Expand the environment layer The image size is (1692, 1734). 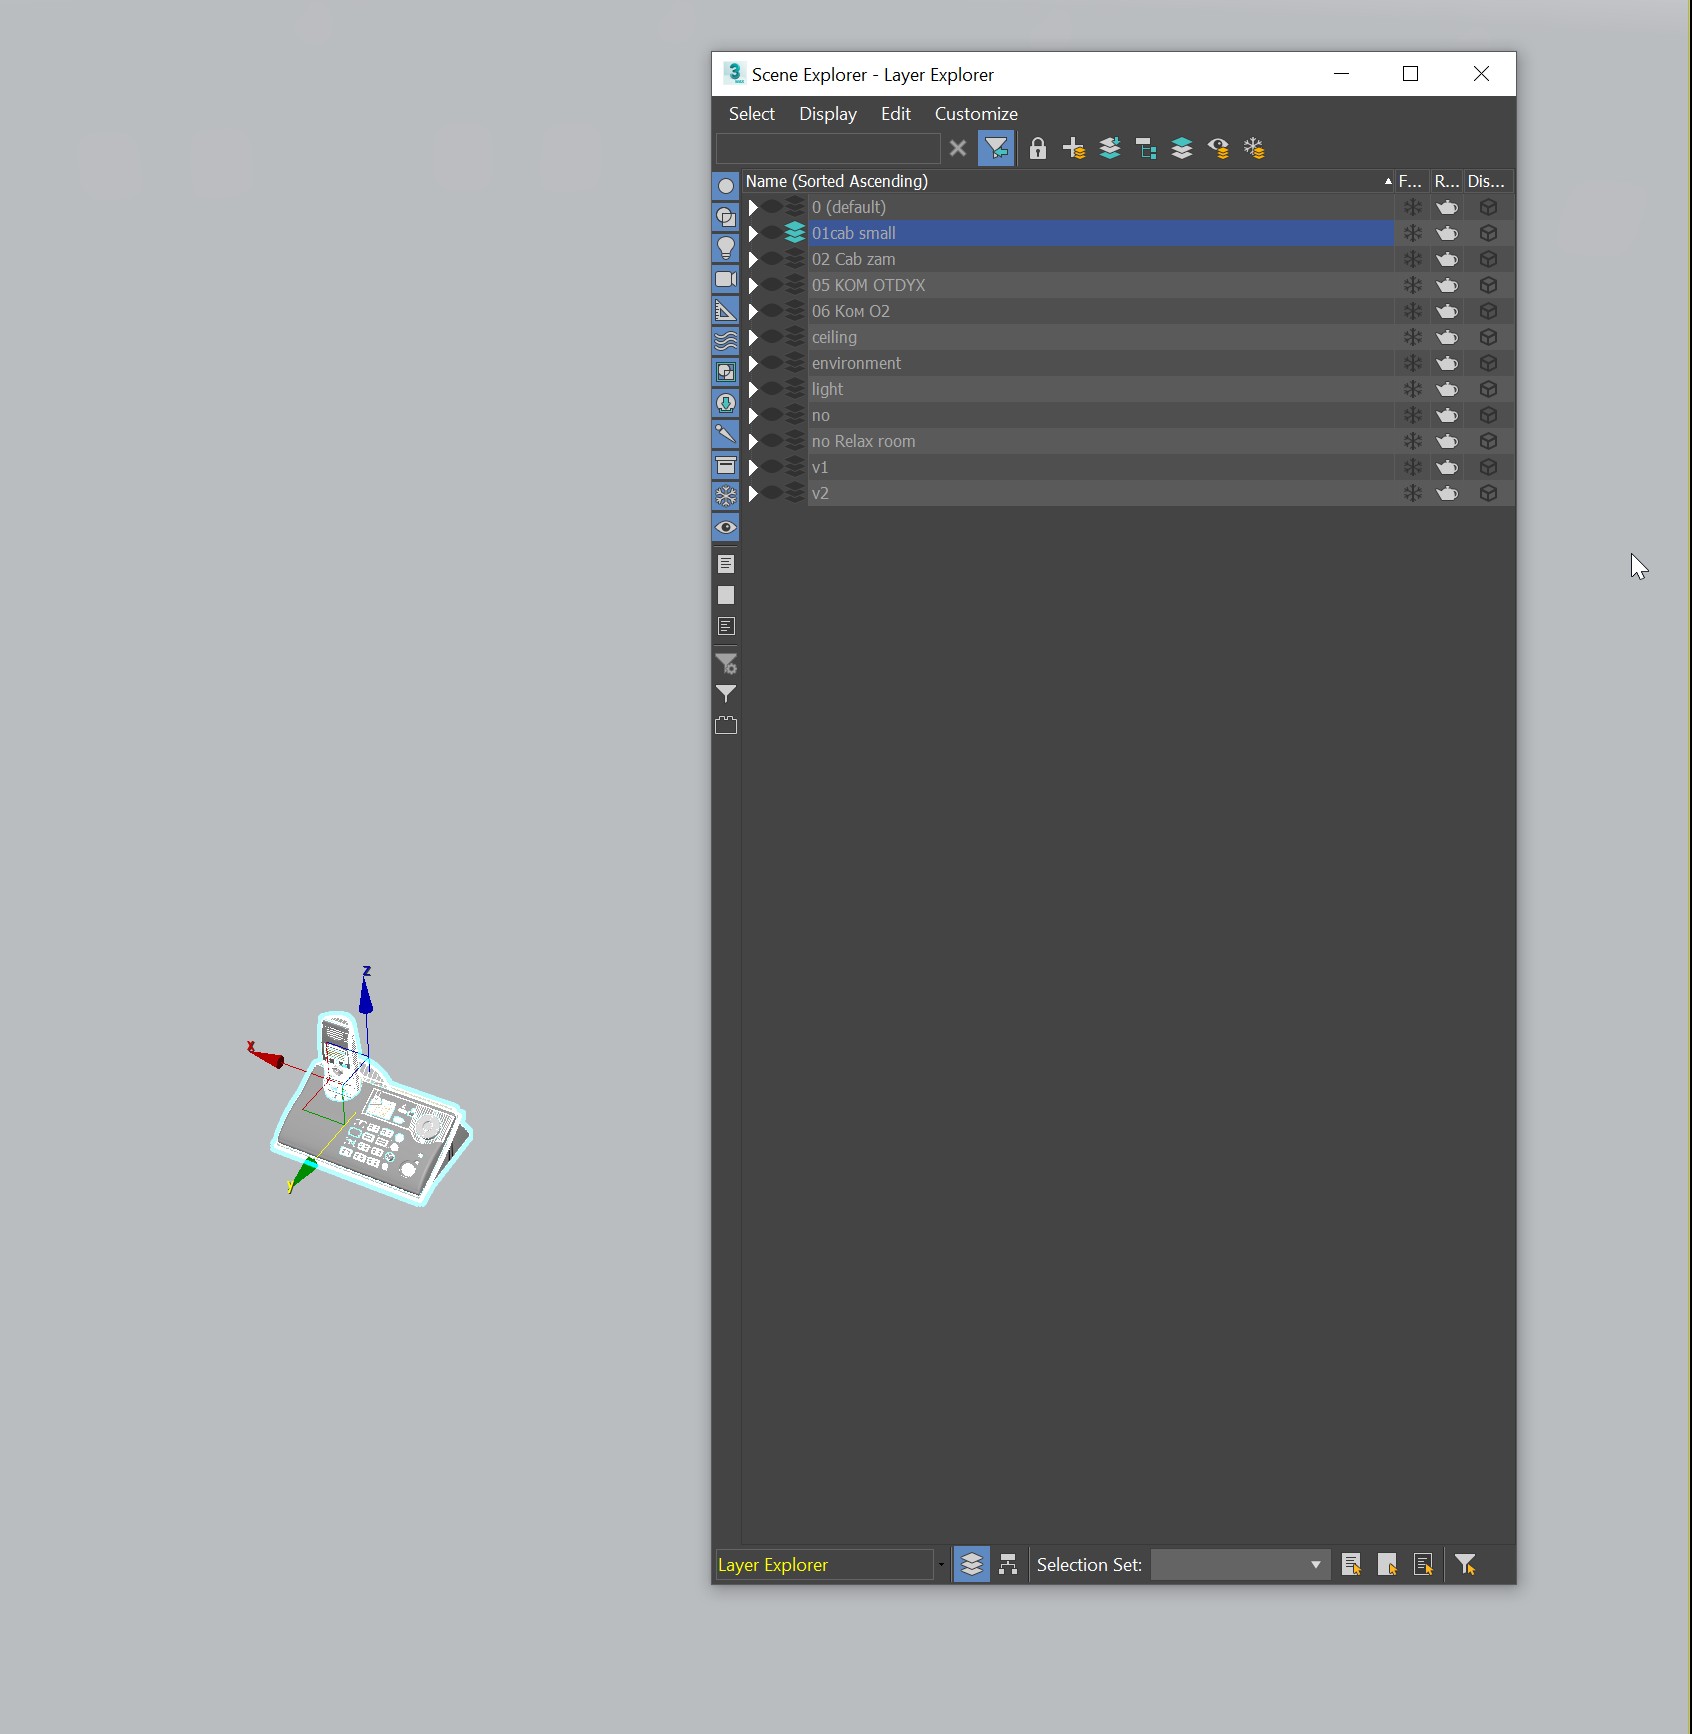coord(753,363)
